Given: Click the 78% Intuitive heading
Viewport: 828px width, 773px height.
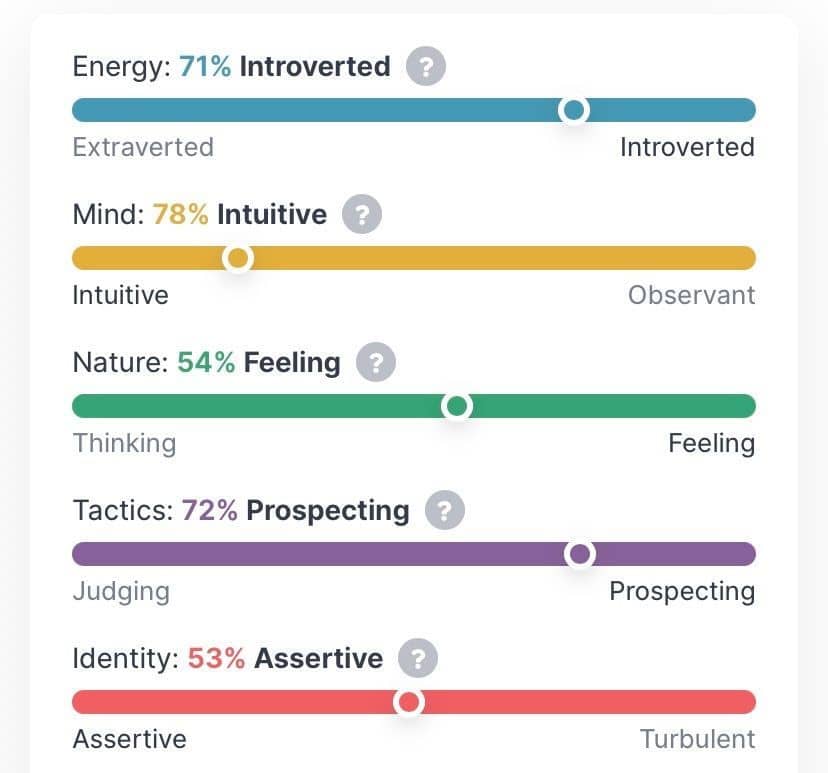Looking at the screenshot, I should click(240, 214).
